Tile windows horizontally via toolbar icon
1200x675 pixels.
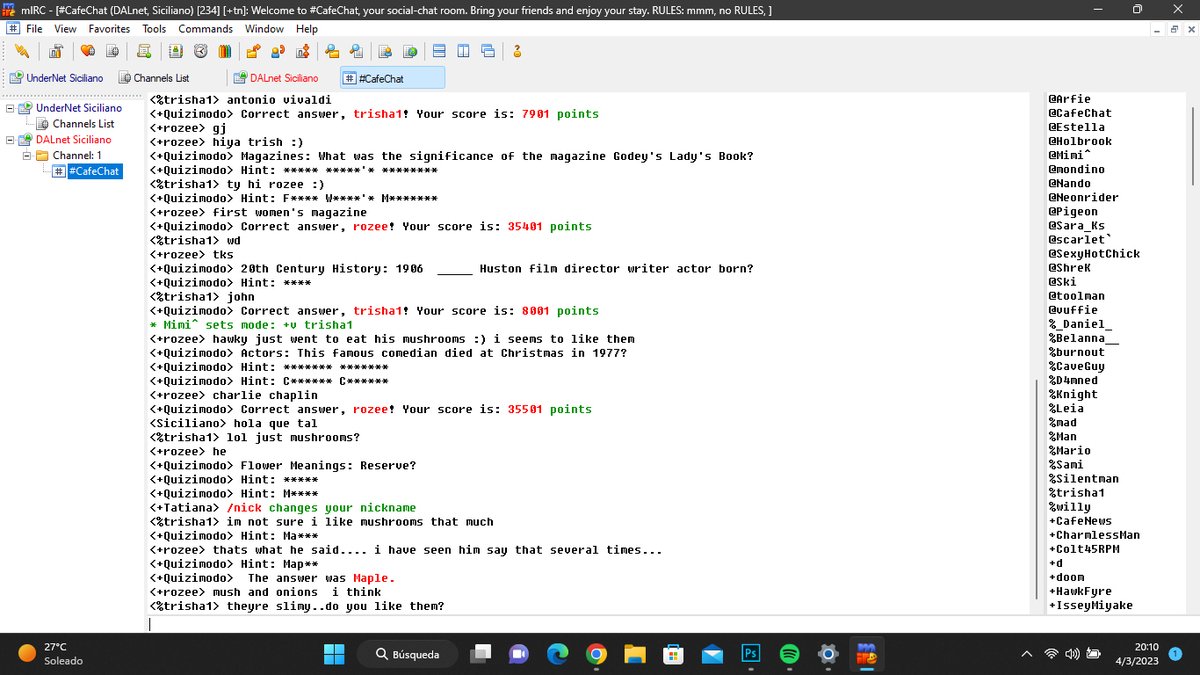pyautogui.click(x=440, y=51)
